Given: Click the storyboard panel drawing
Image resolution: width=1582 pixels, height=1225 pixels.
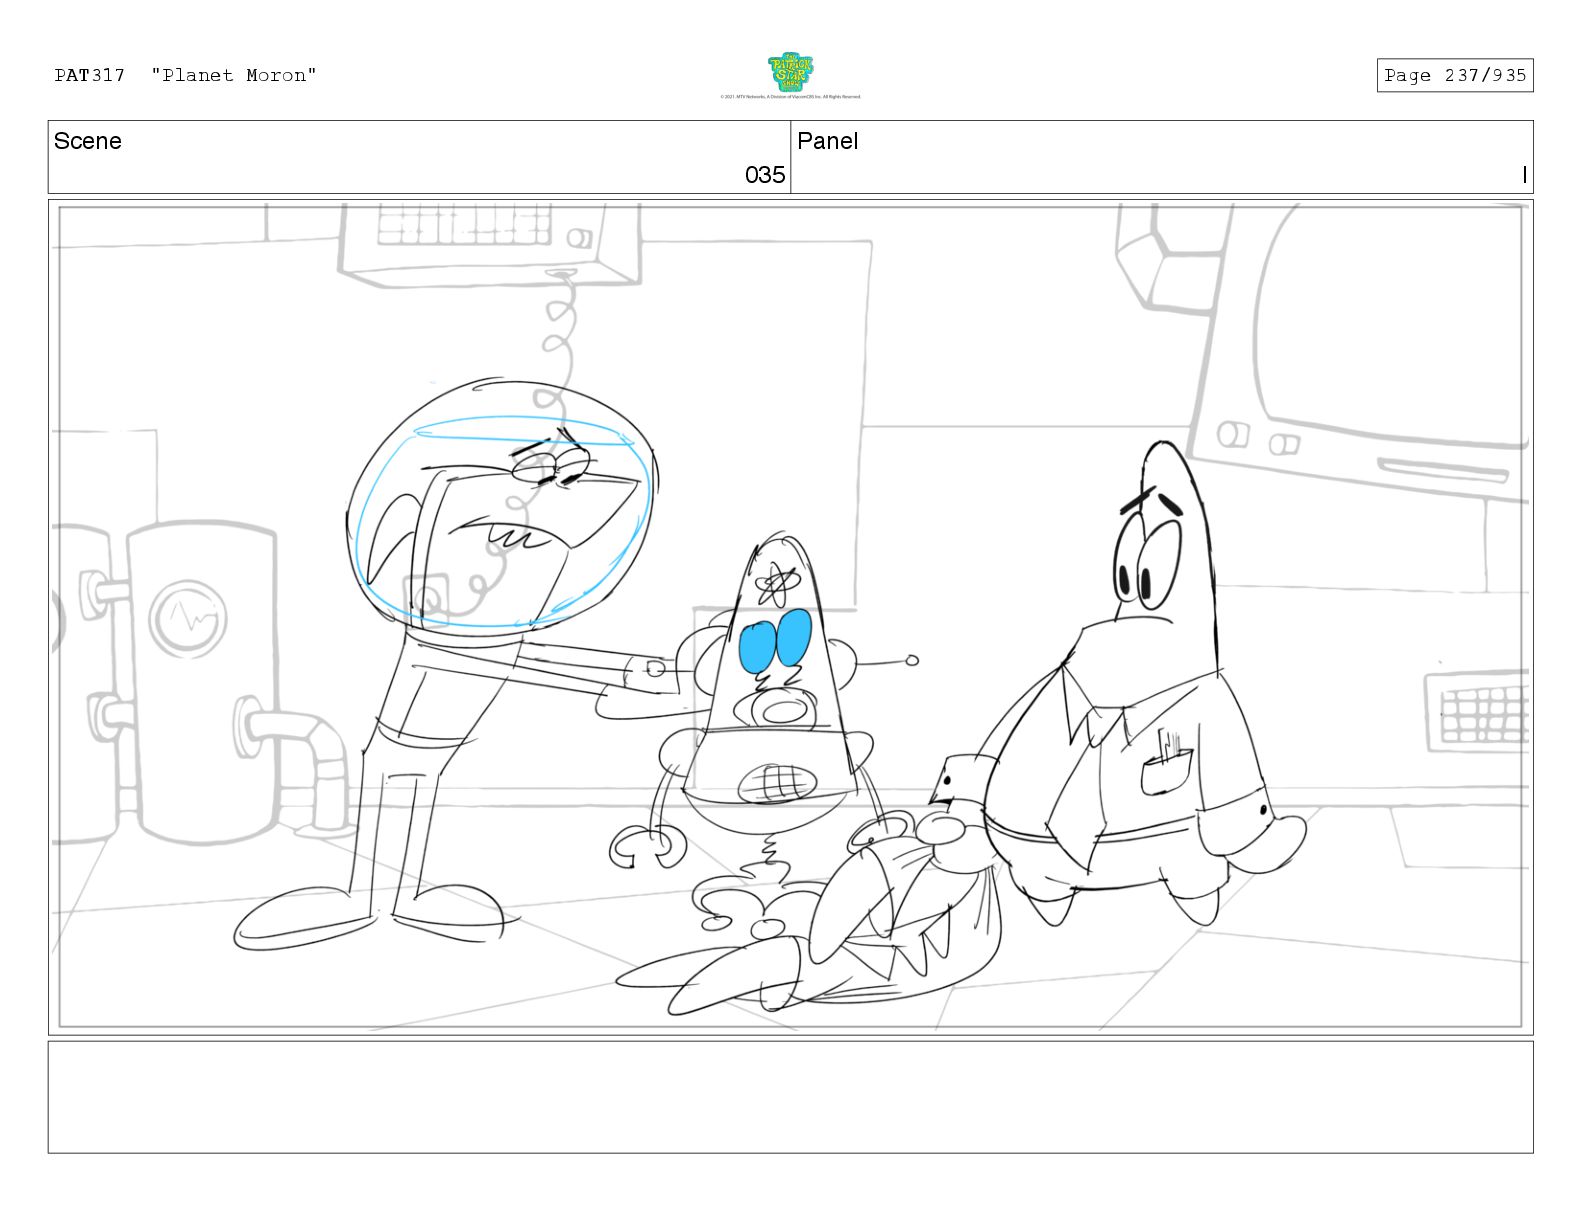Looking at the screenshot, I should click(x=790, y=617).
